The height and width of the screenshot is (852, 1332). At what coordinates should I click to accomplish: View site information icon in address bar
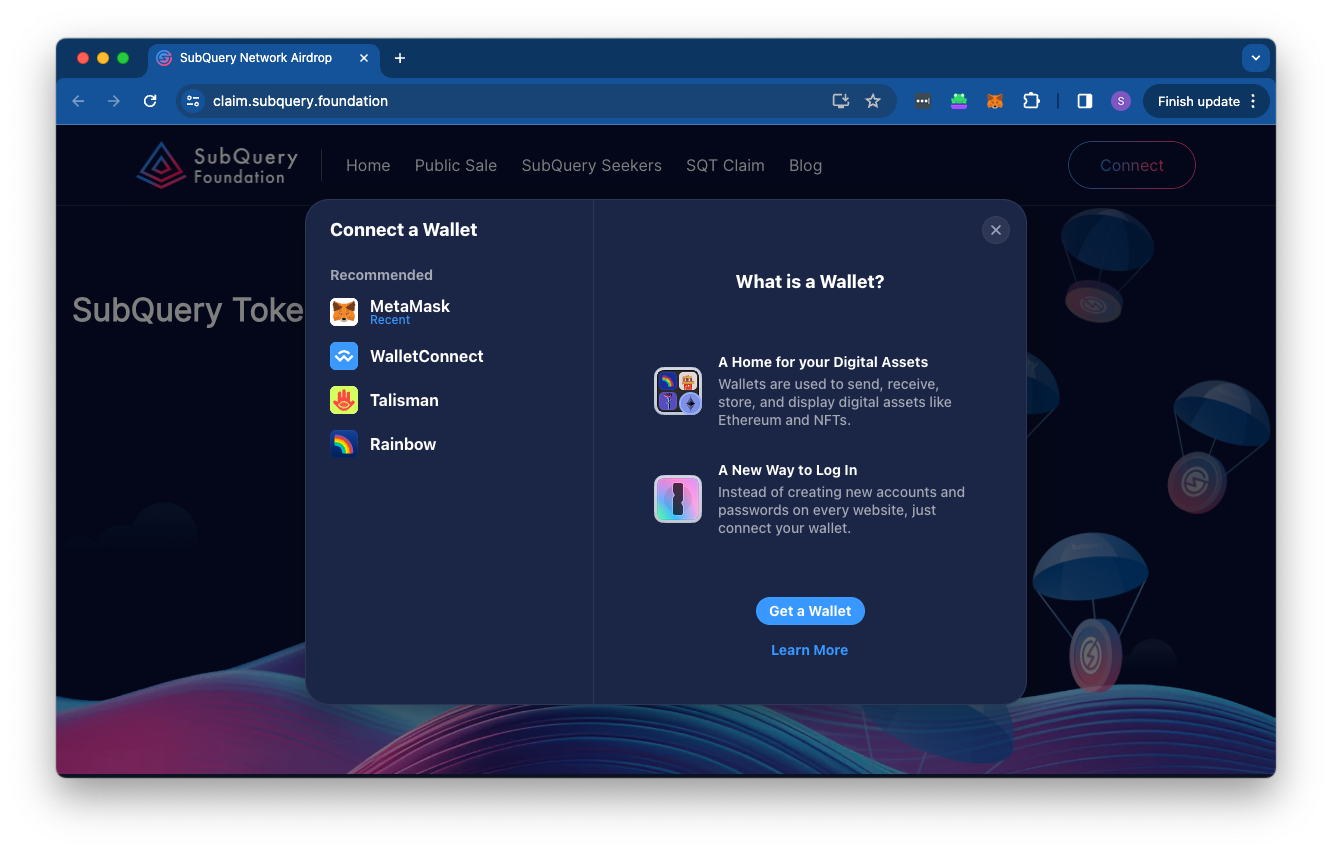[x=194, y=101]
